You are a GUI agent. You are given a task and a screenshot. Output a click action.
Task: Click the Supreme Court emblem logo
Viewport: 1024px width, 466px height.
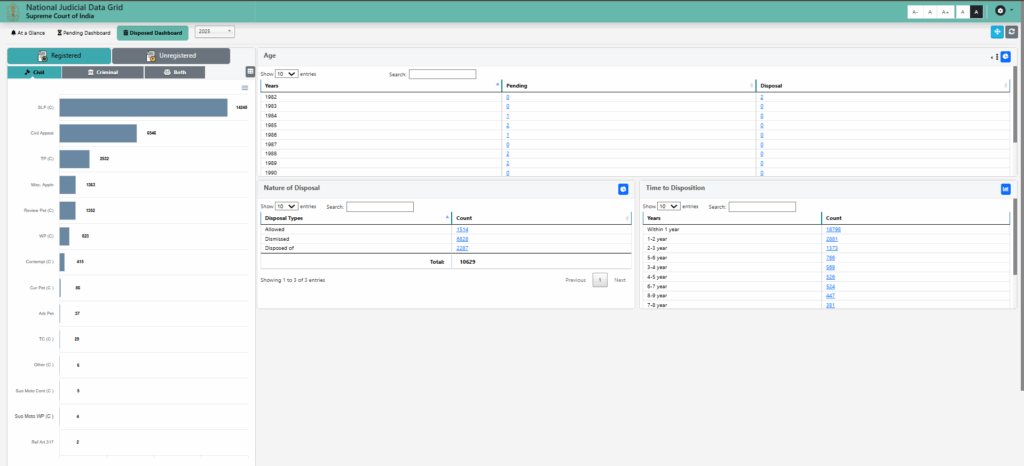tap(12, 11)
